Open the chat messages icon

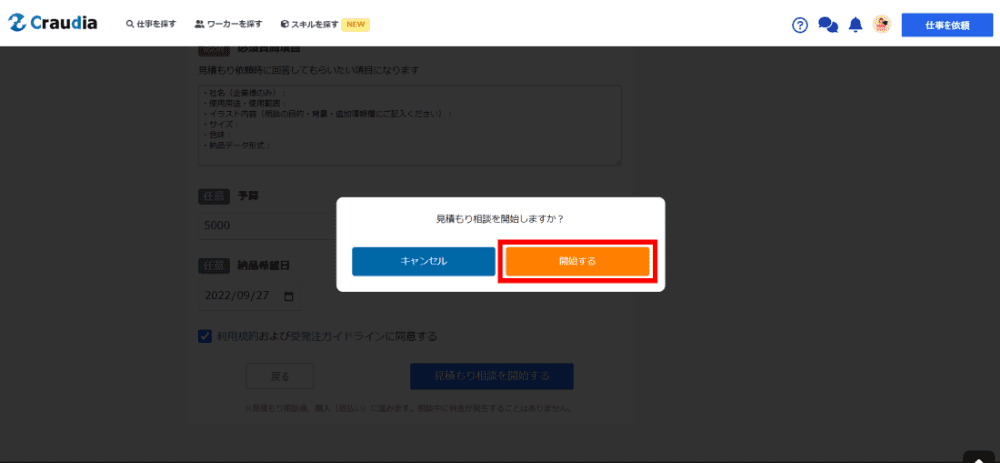click(828, 25)
